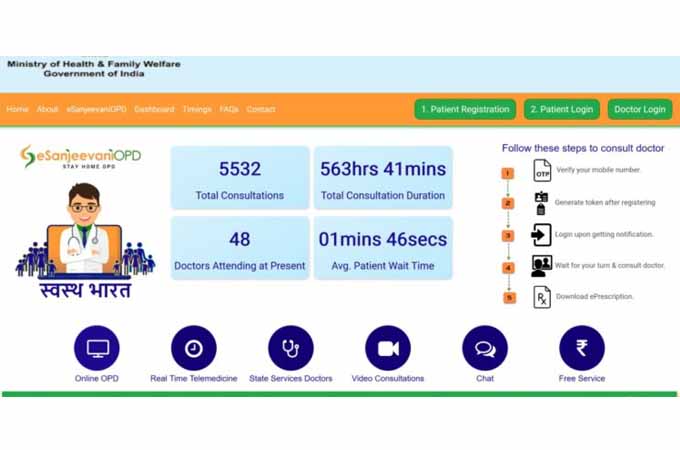Click the login arrow icon

tap(541, 235)
